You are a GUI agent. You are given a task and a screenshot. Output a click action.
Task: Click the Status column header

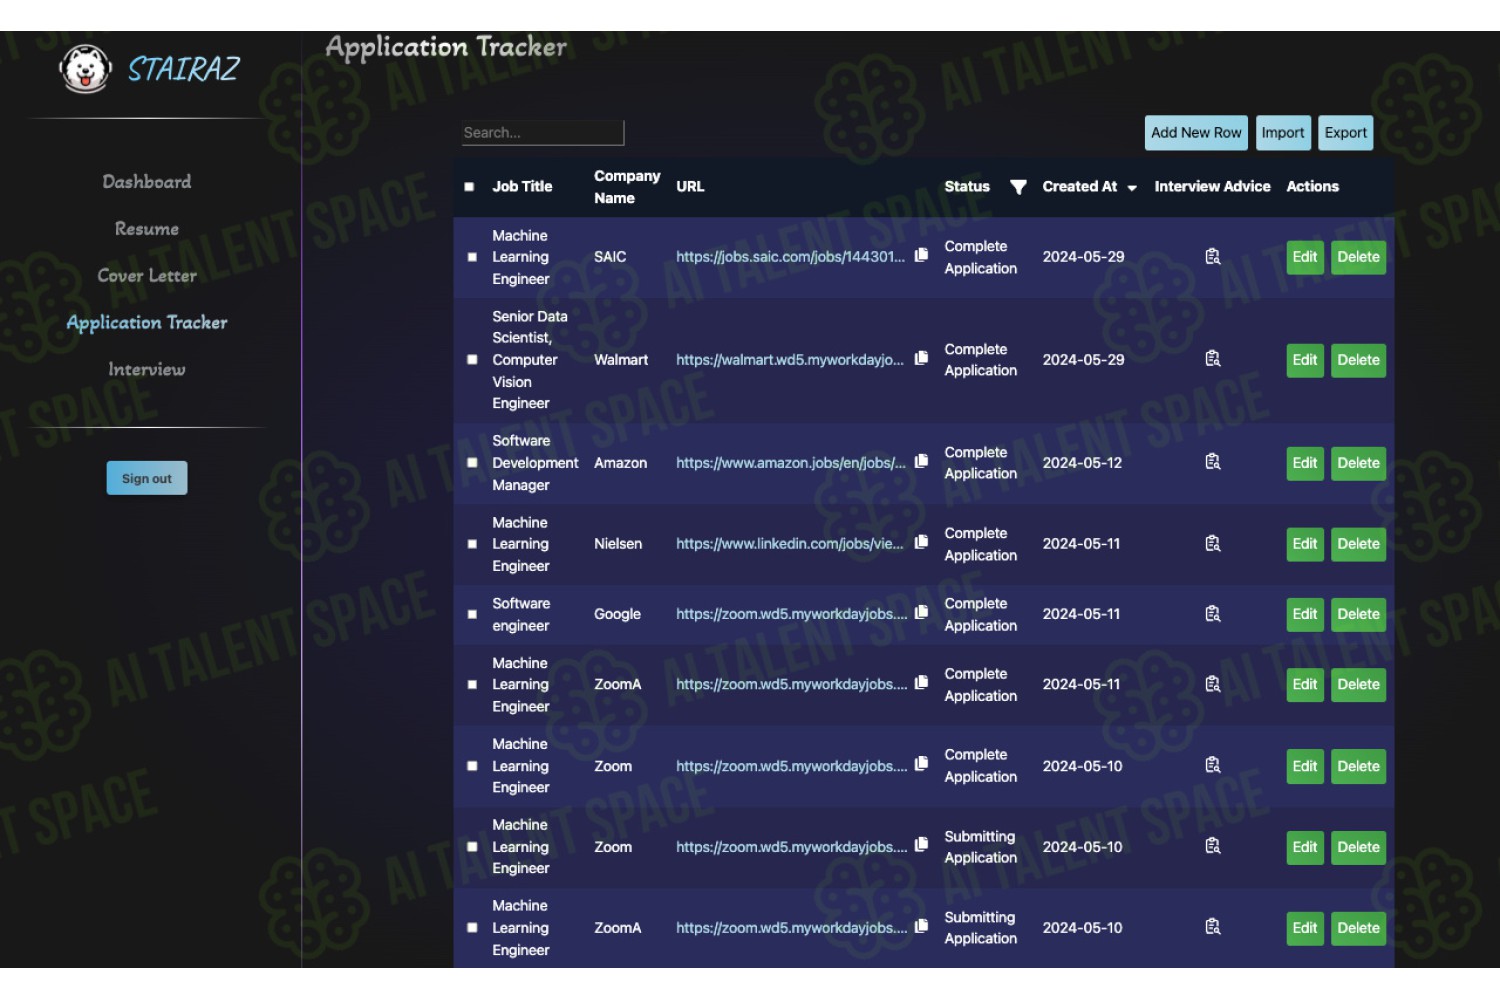click(967, 187)
